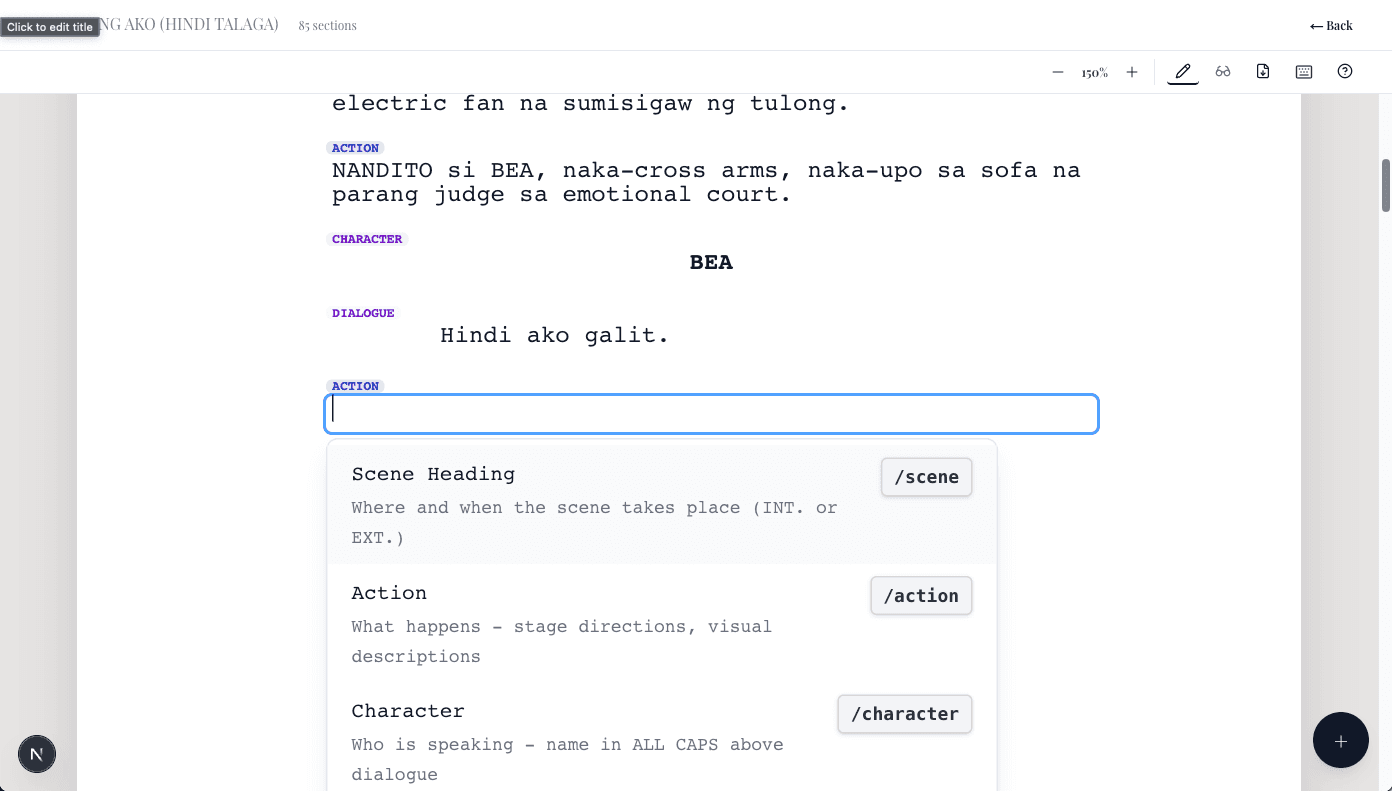Open the floating plus add button
This screenshot has width=1392, height=791.
pos(1340,740)
